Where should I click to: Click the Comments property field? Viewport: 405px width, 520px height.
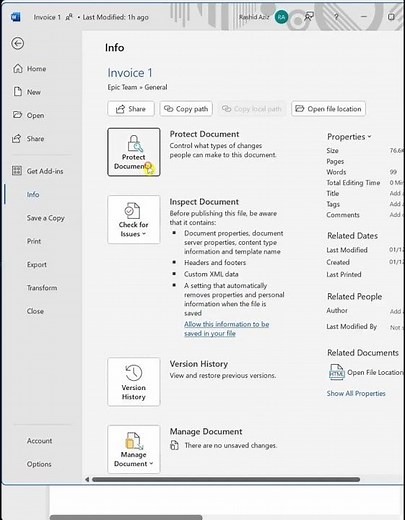[396, 215]
